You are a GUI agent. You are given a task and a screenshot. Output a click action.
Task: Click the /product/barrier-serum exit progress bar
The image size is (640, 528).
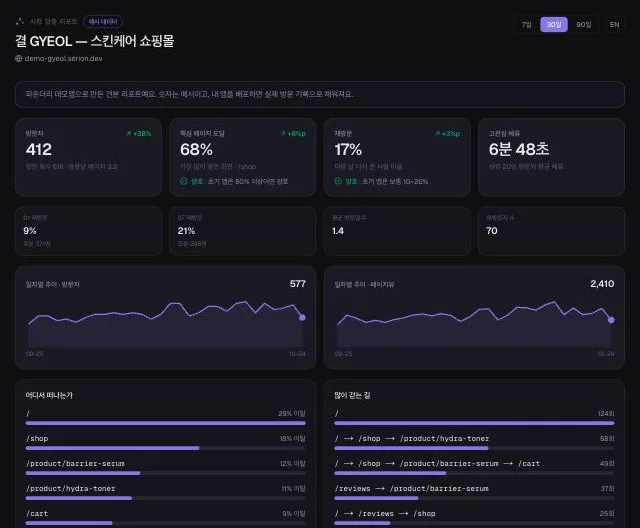(x=165, y=473)
